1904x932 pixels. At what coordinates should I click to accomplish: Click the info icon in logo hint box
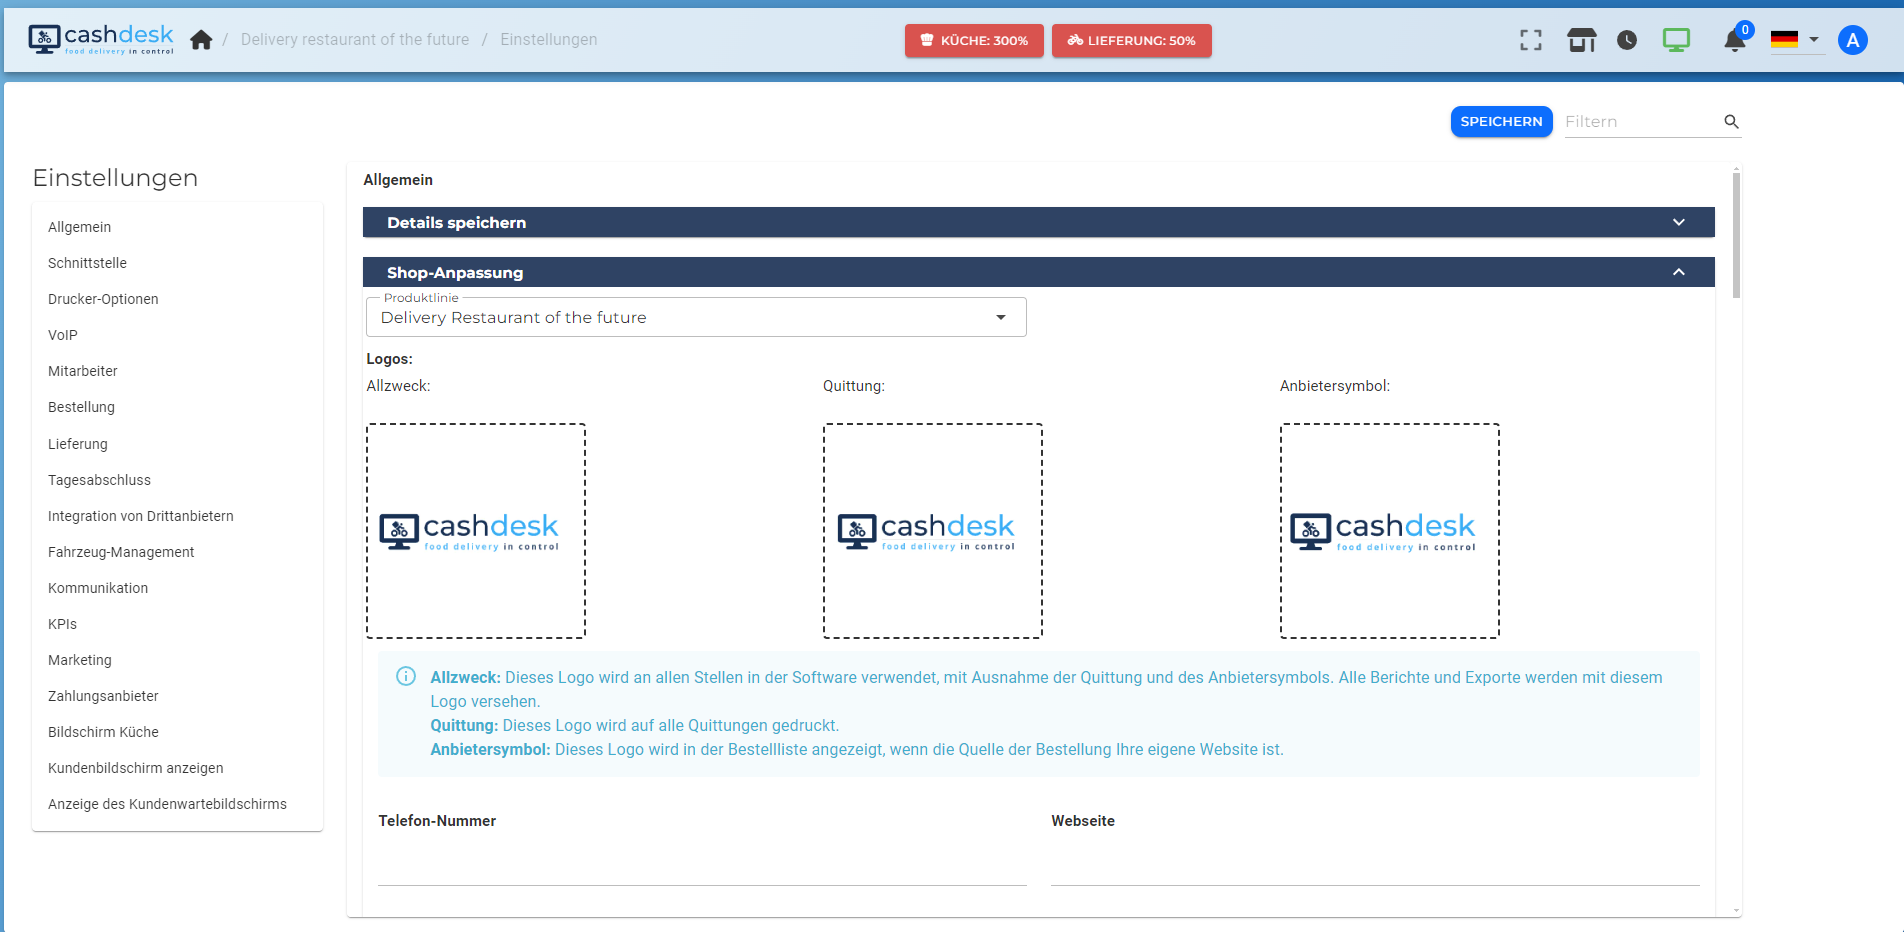(x=406, y=677)
